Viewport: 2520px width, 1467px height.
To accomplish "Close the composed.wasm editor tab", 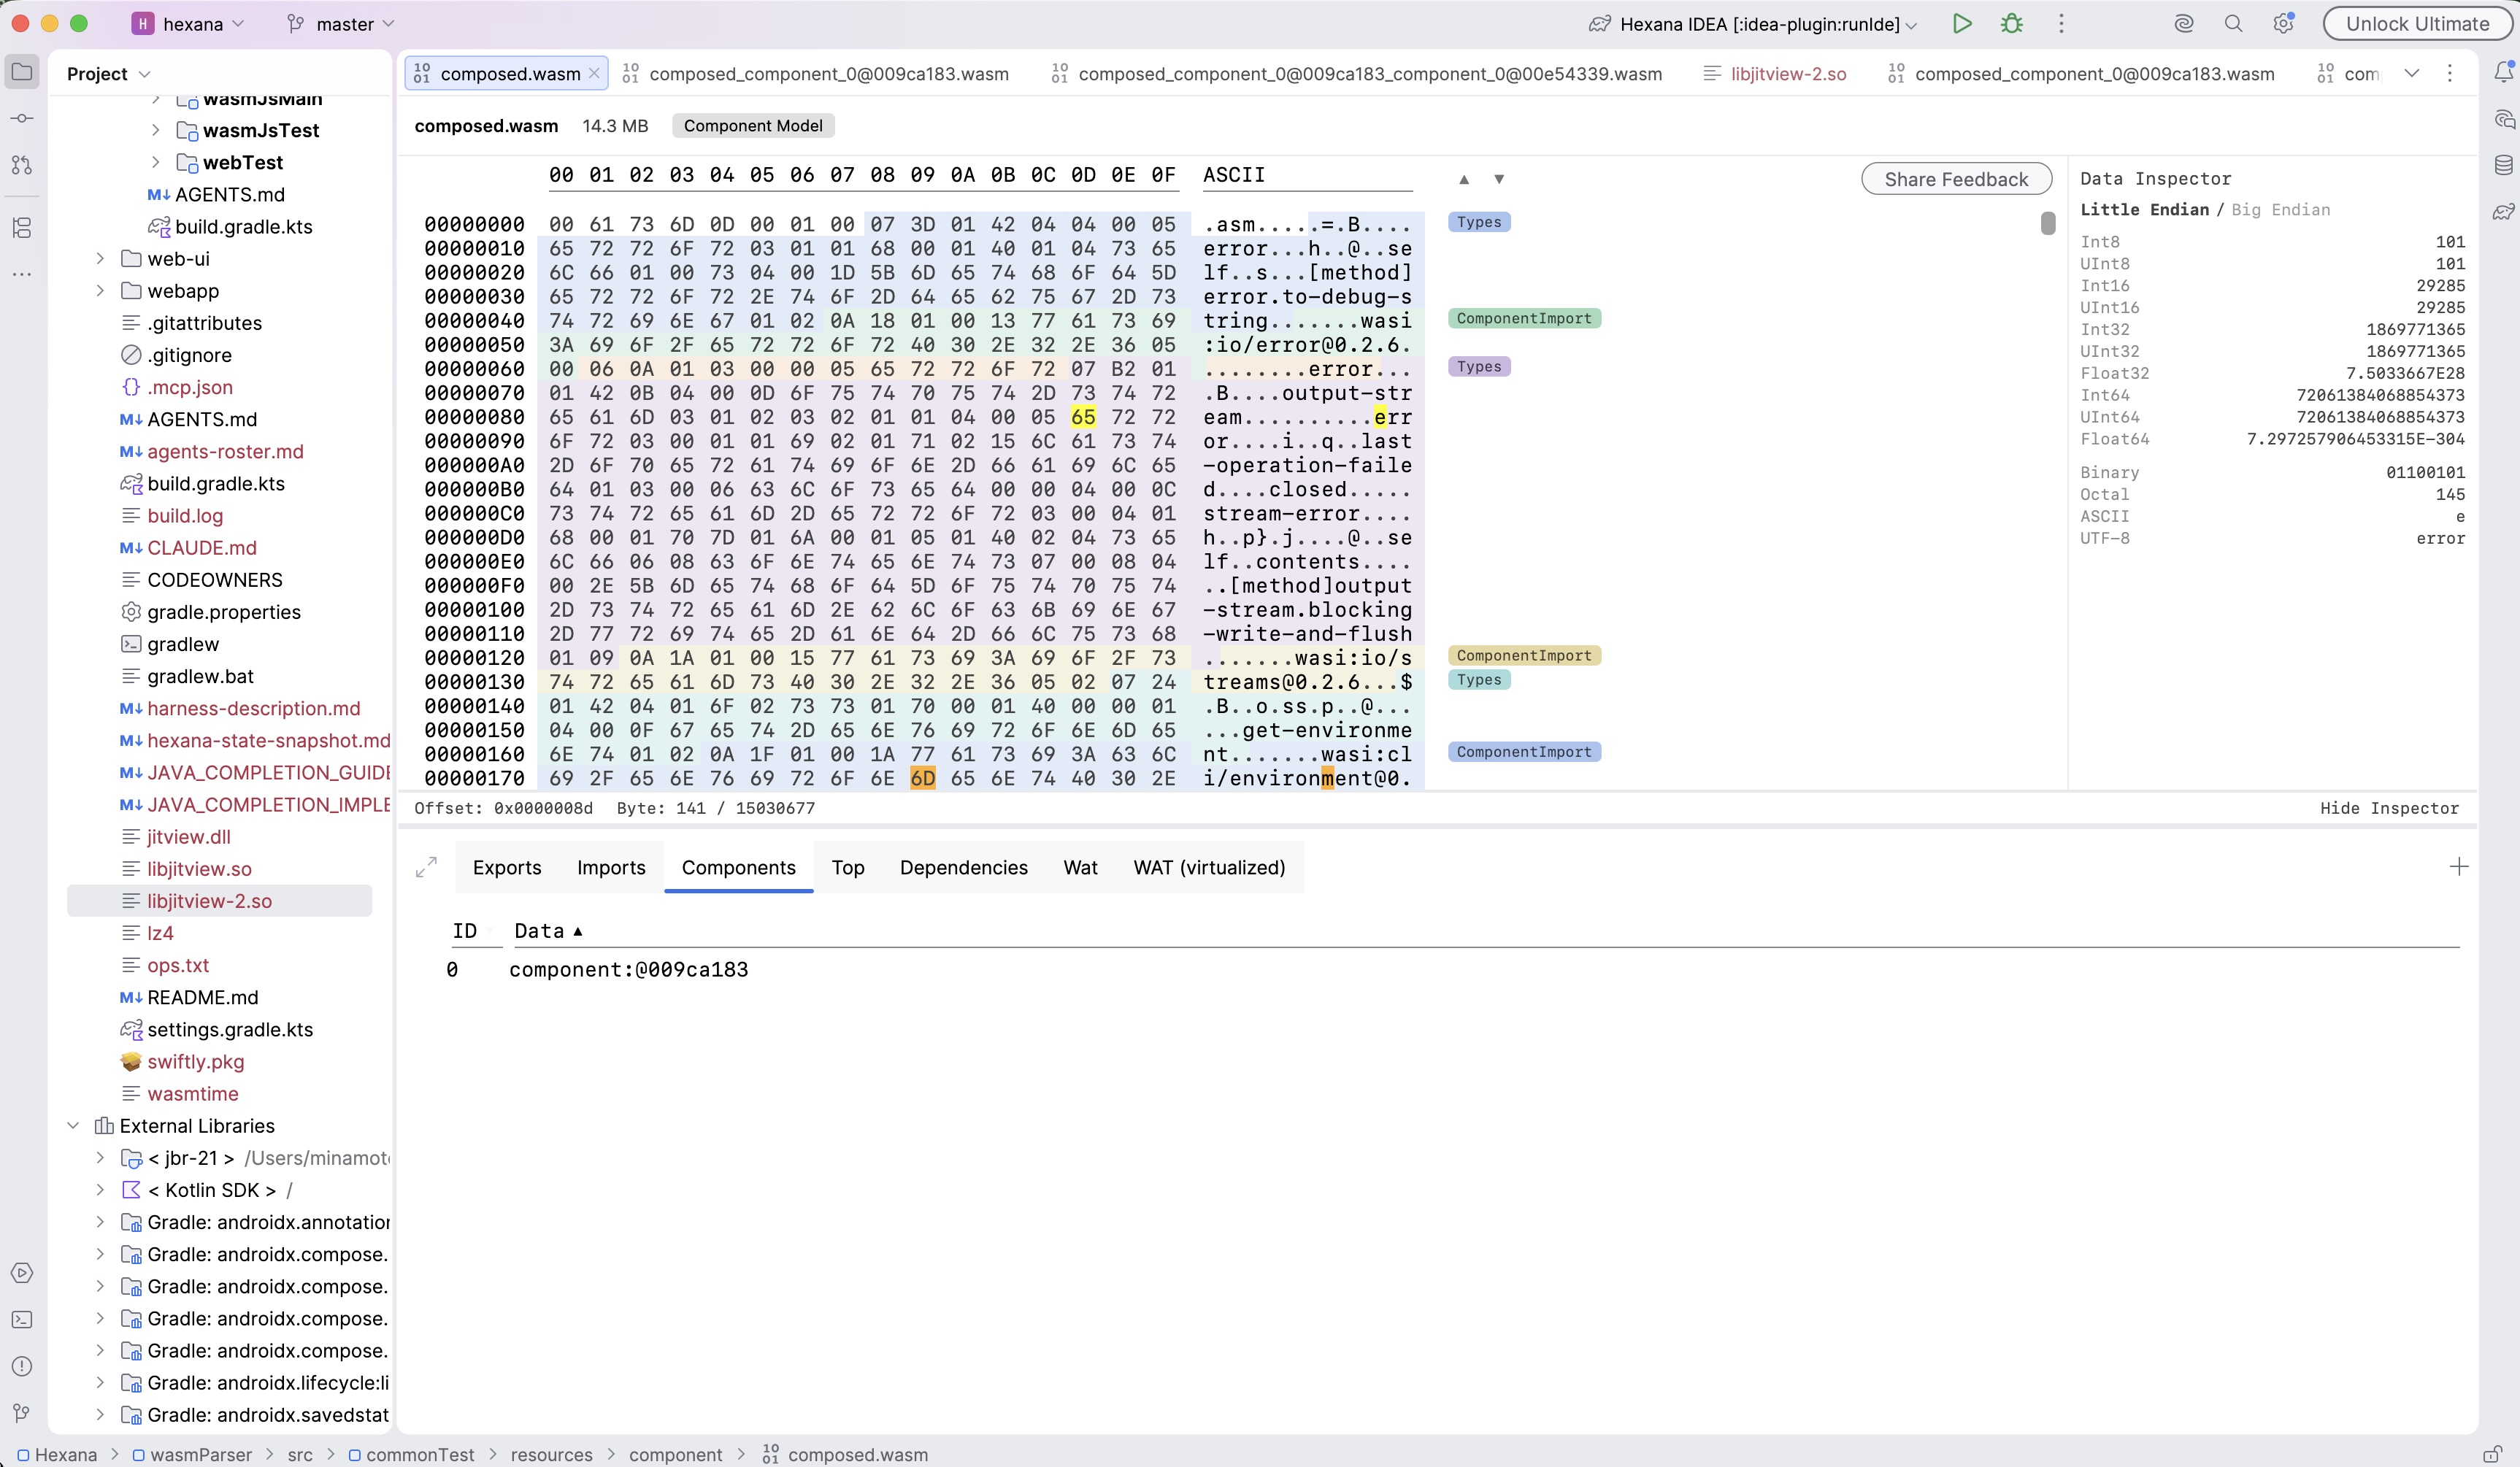I will click(x=594, y=73).
